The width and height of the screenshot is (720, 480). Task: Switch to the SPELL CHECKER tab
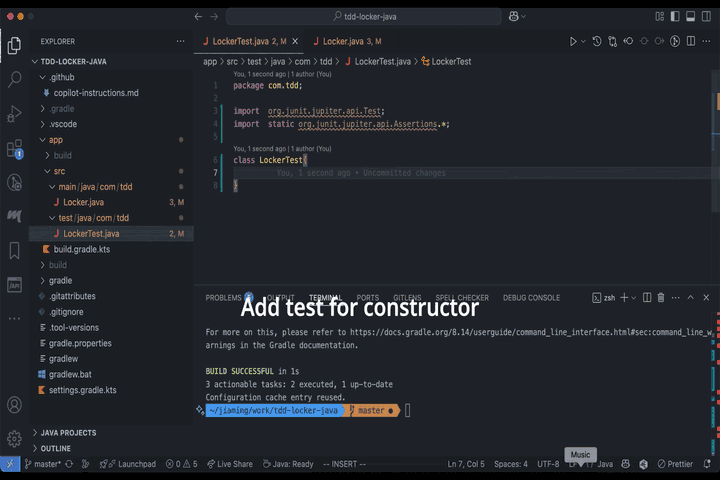462,298
